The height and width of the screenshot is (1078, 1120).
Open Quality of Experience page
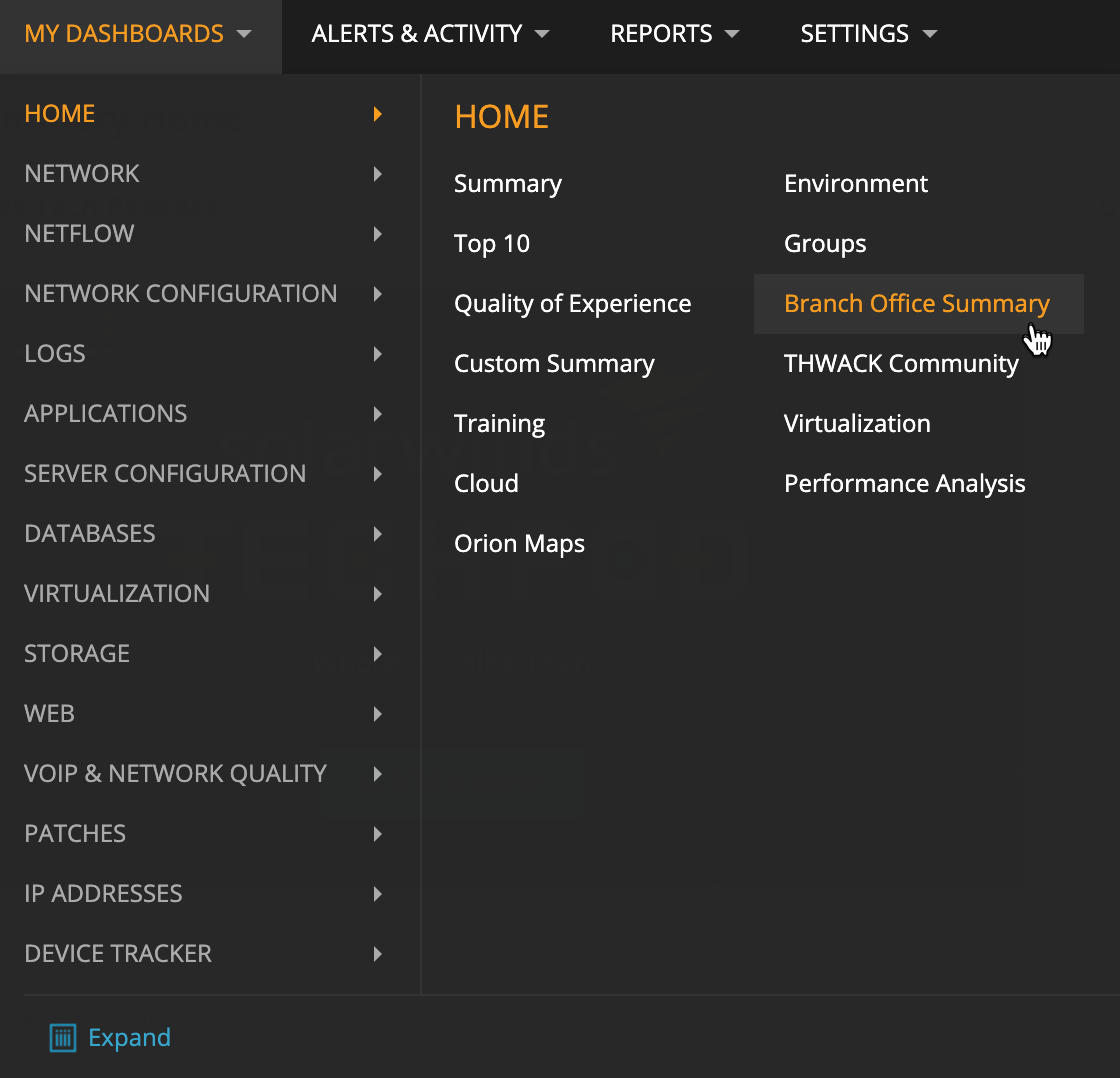tap(572, 304)
